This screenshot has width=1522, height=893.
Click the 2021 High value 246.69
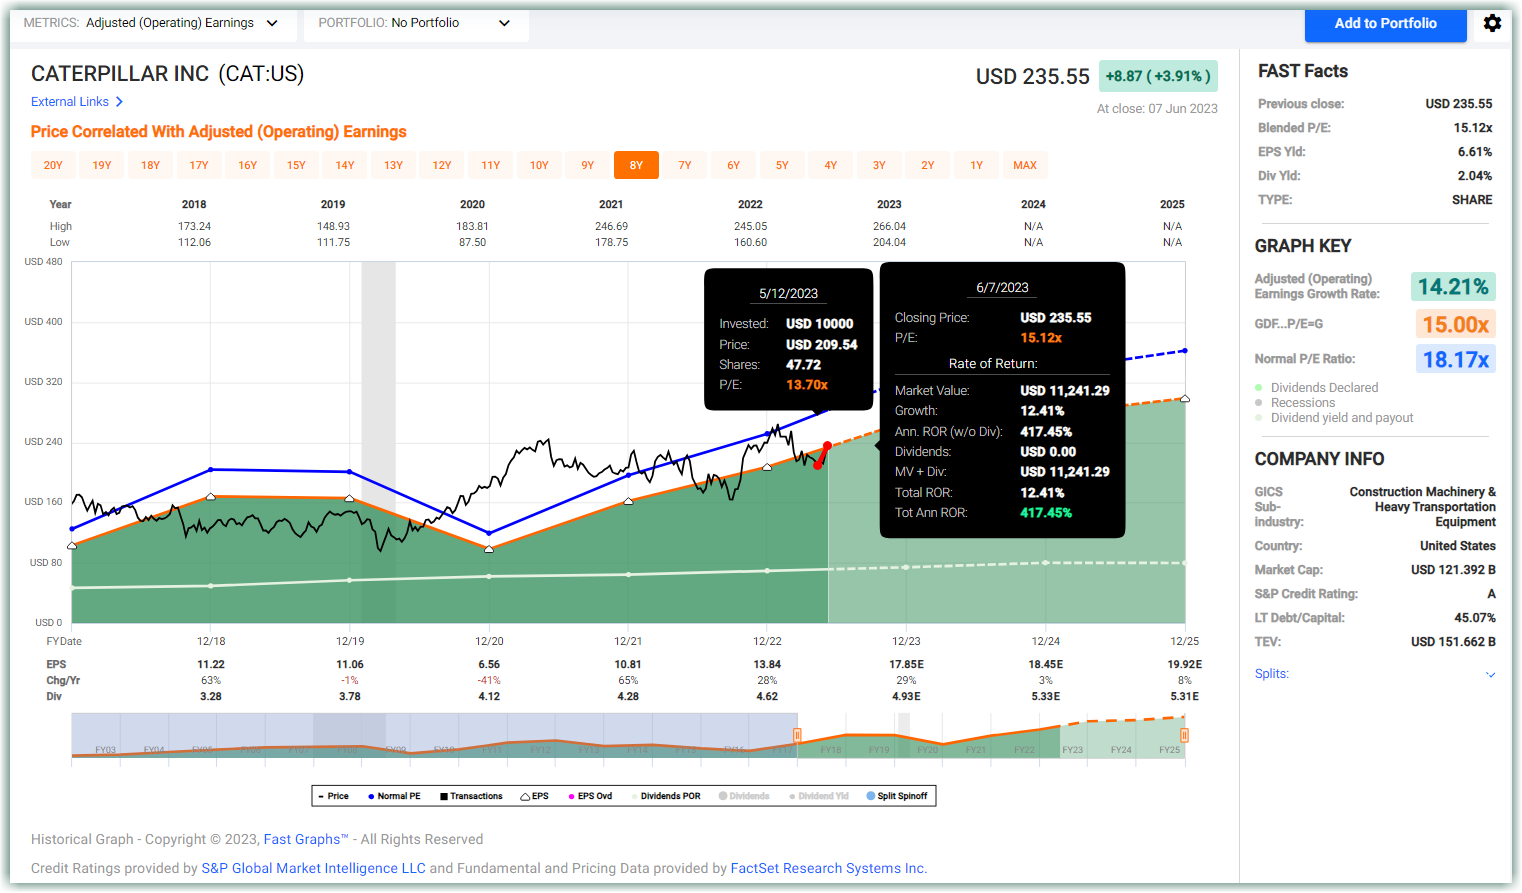coord(612,227)
